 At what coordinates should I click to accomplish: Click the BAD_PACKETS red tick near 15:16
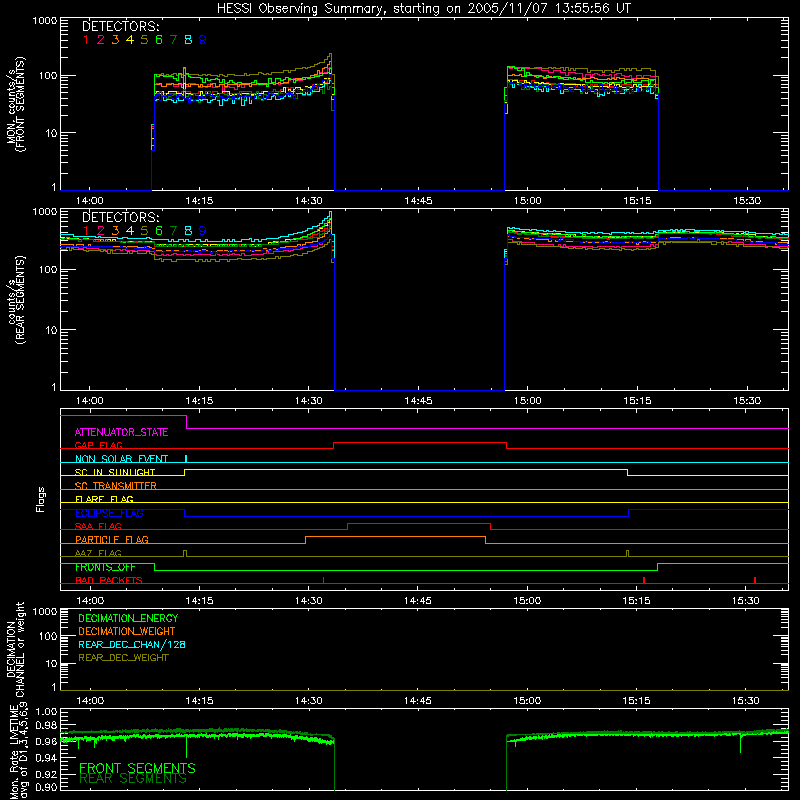(644, 580)
